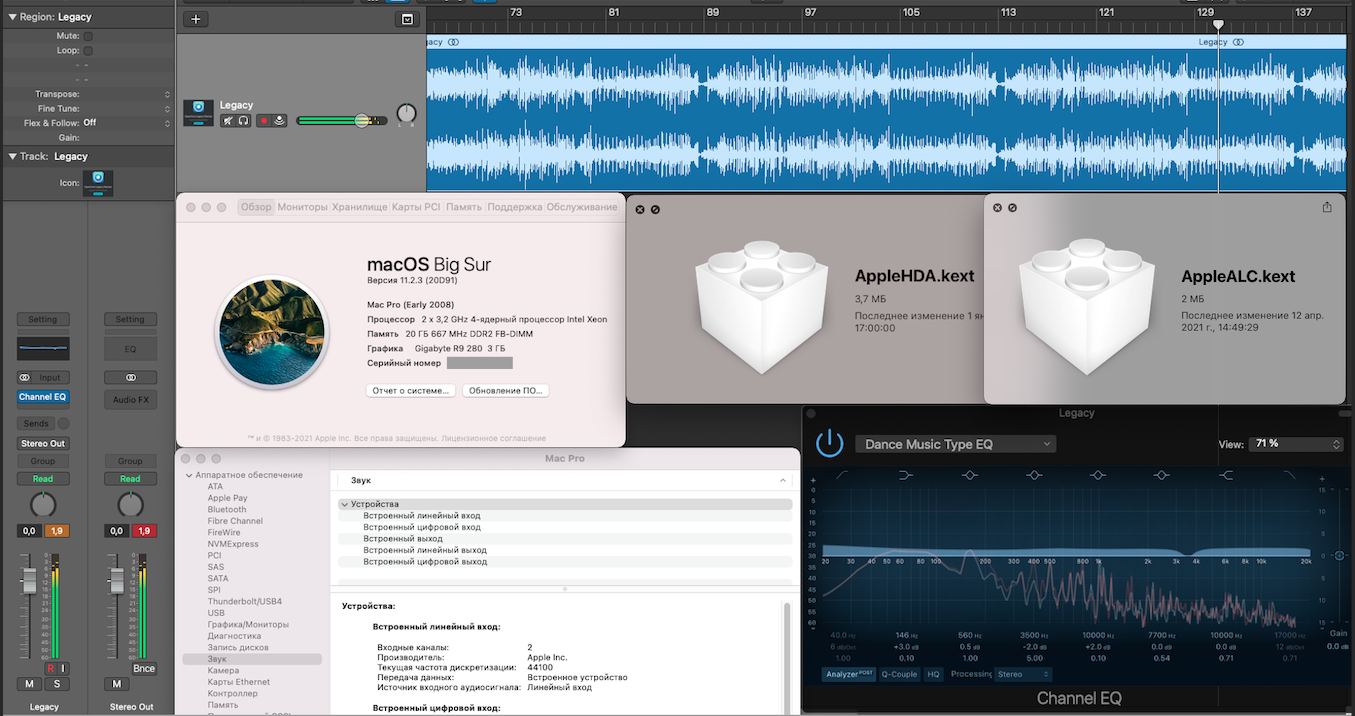Mute the Legacy channel strip with M
1355x716 pixels.
click(x=29, y=684)
